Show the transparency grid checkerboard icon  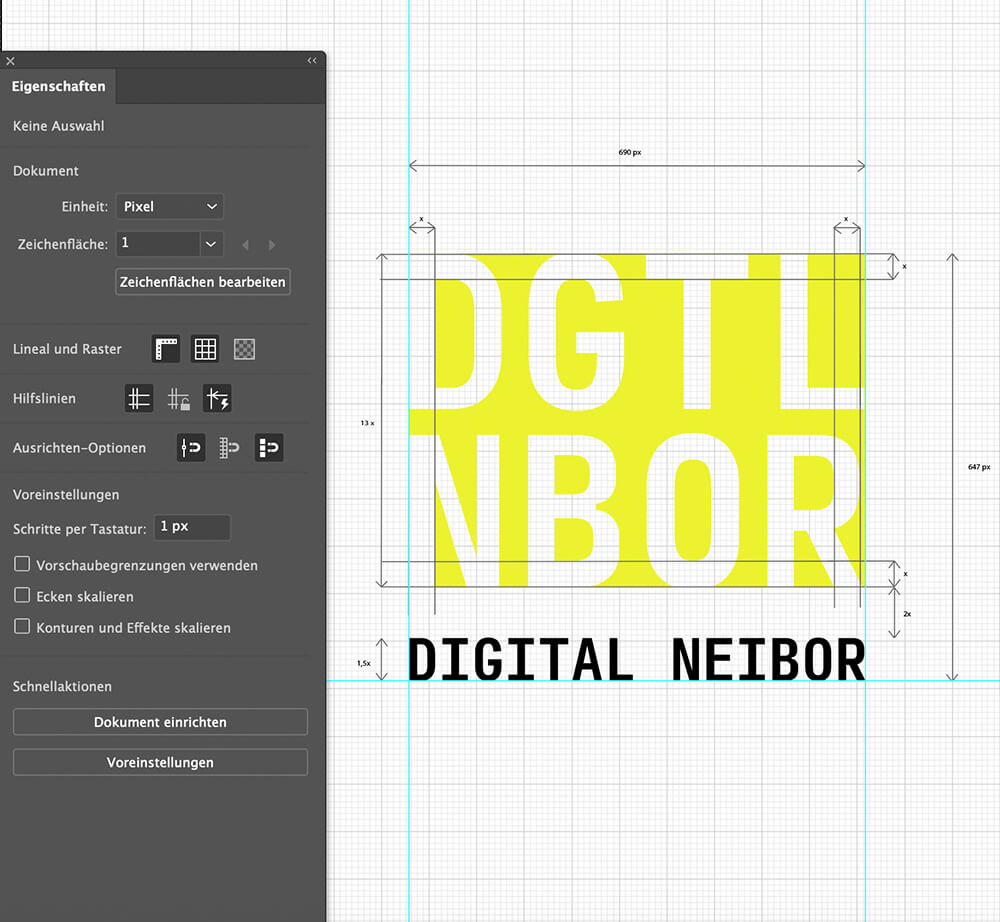click(244, 349)
